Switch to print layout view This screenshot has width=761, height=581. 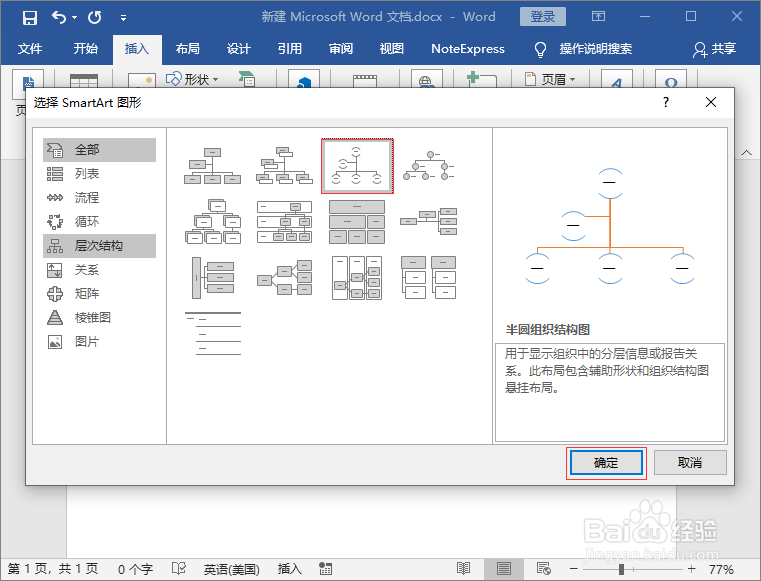(504, 568)
